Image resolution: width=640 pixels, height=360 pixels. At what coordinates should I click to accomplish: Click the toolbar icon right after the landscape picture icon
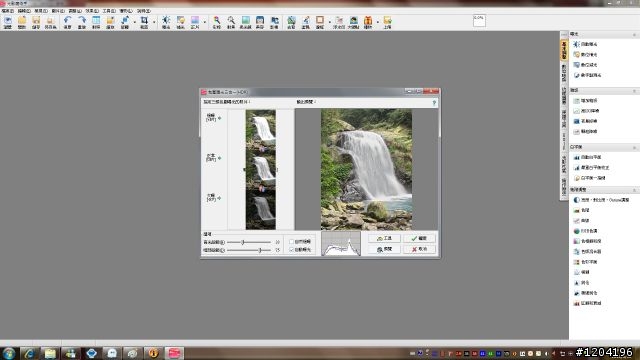pos(260,22)
